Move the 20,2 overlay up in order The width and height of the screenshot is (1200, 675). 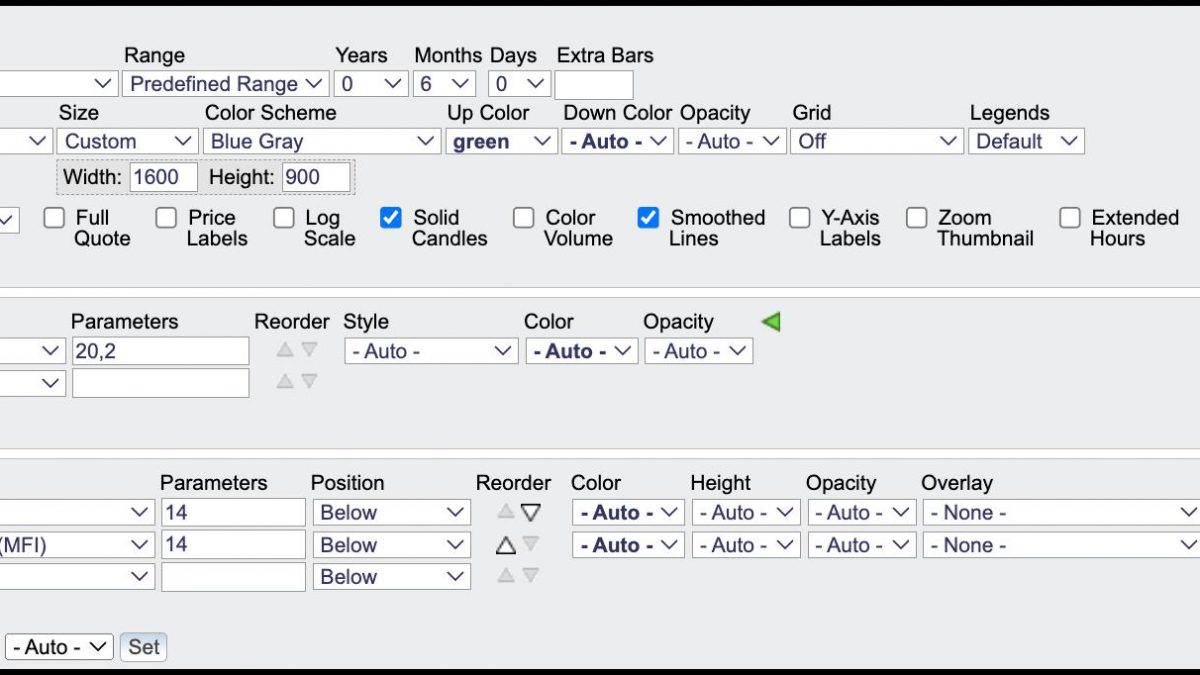point(285,350)
